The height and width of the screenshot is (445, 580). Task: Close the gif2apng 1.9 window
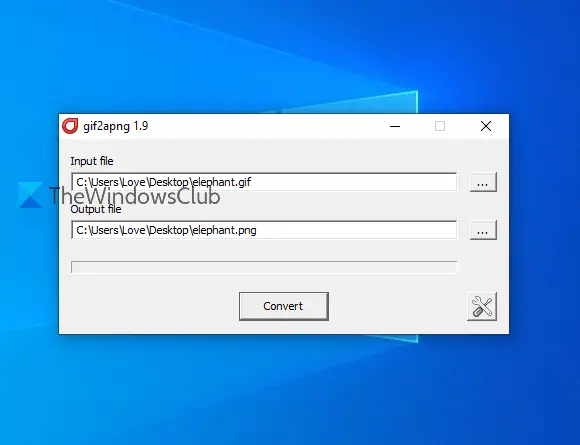pyautogui.click(x=486, y=126)
